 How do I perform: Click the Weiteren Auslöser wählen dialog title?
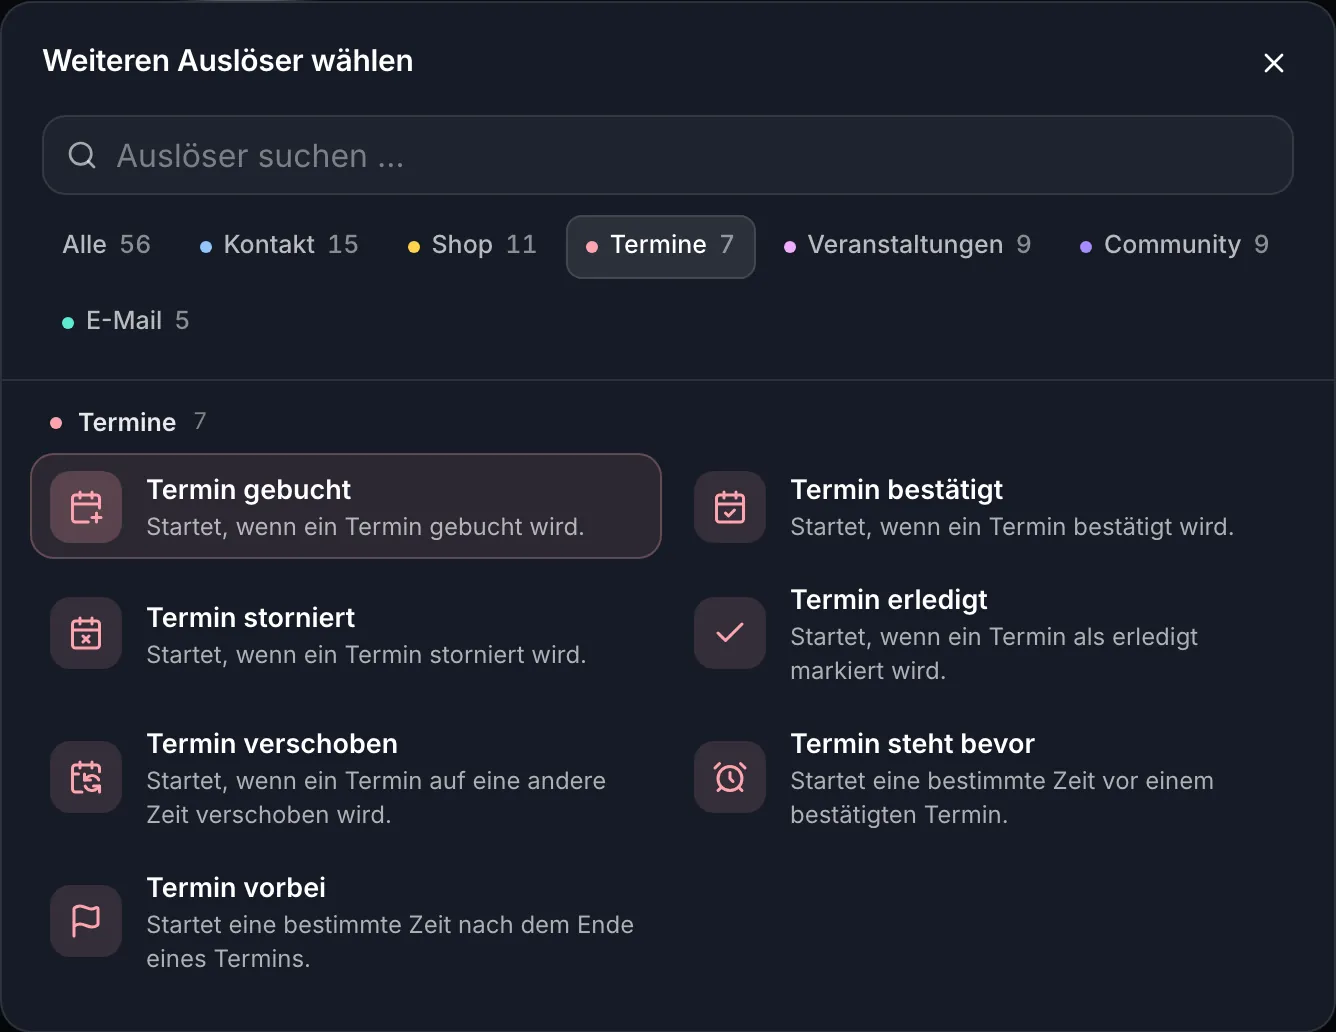[x=228, y=61]
